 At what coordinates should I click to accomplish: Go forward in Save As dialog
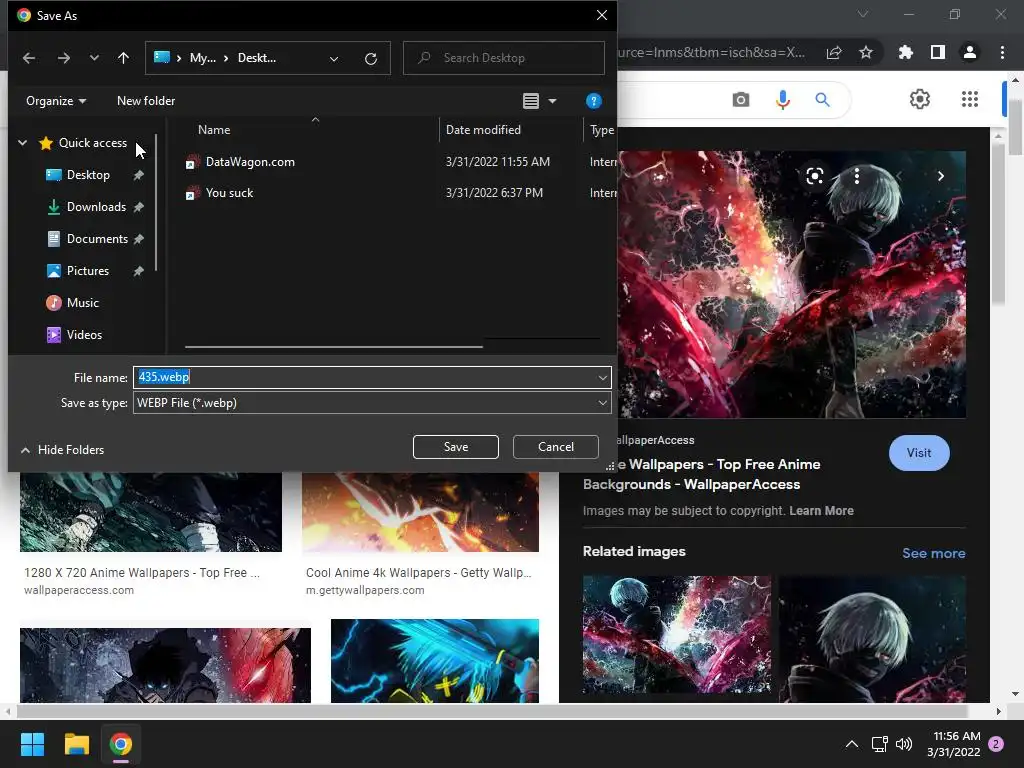point(63,58)
